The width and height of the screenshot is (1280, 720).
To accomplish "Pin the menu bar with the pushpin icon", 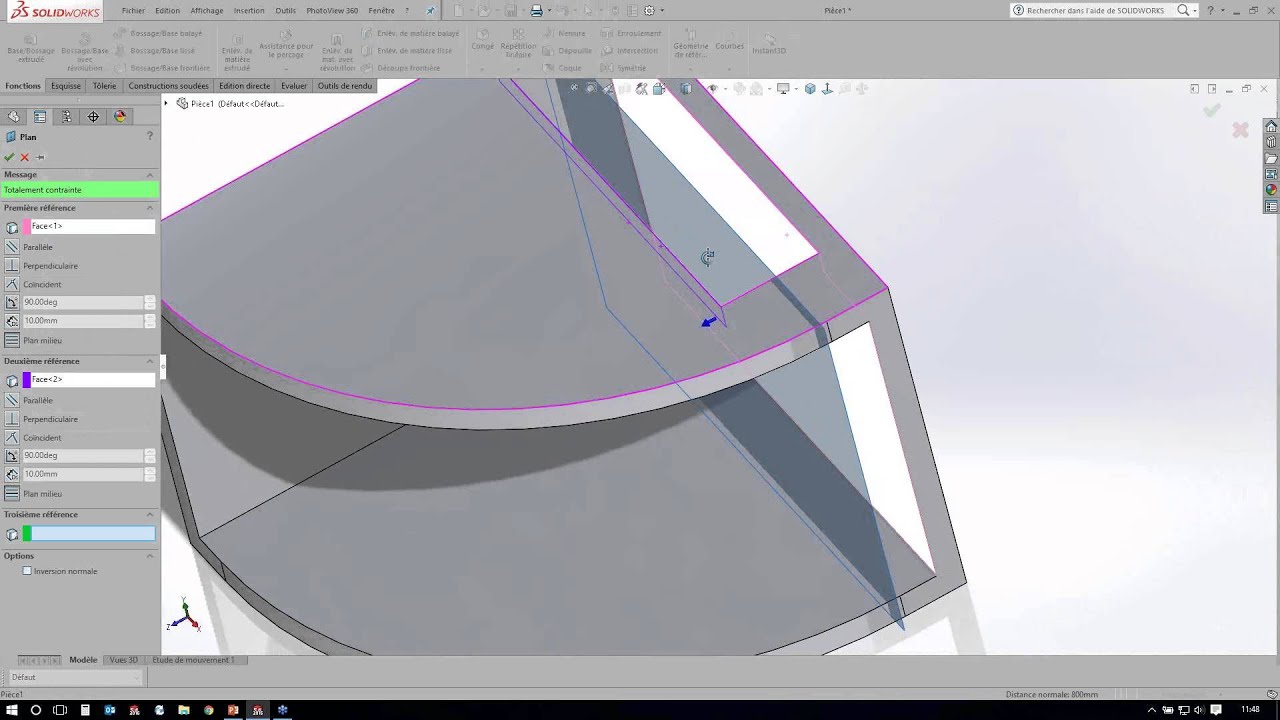I will [431, 10].
